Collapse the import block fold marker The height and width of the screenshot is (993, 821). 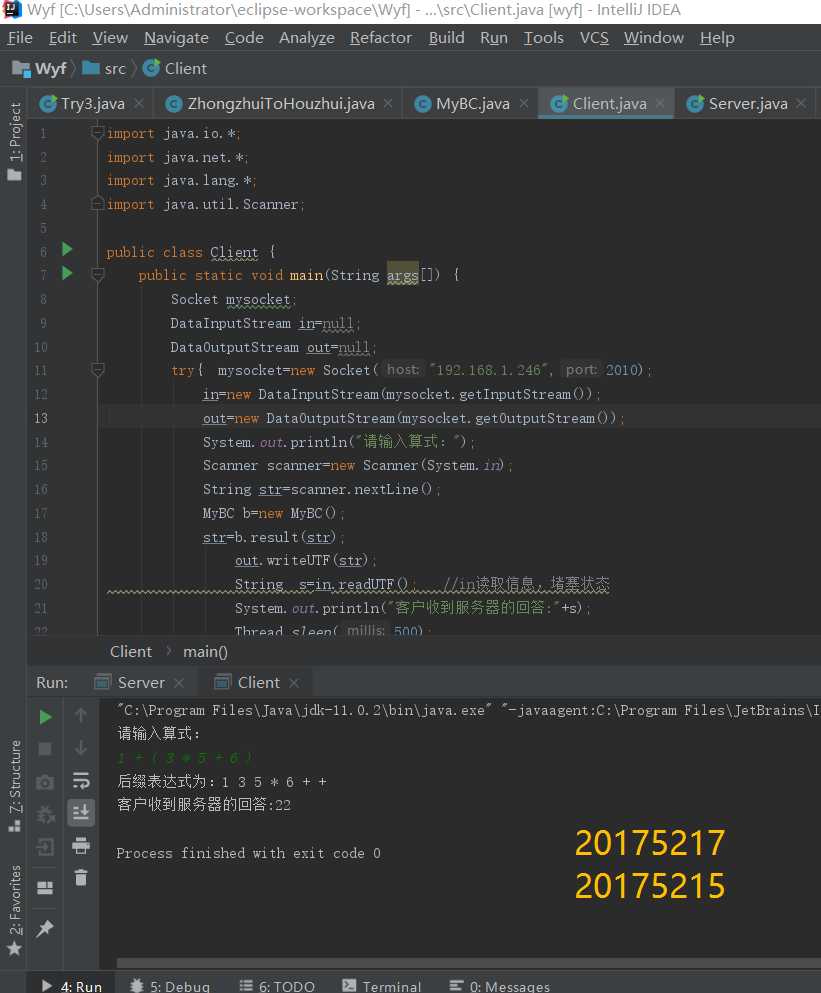point(98,133)
